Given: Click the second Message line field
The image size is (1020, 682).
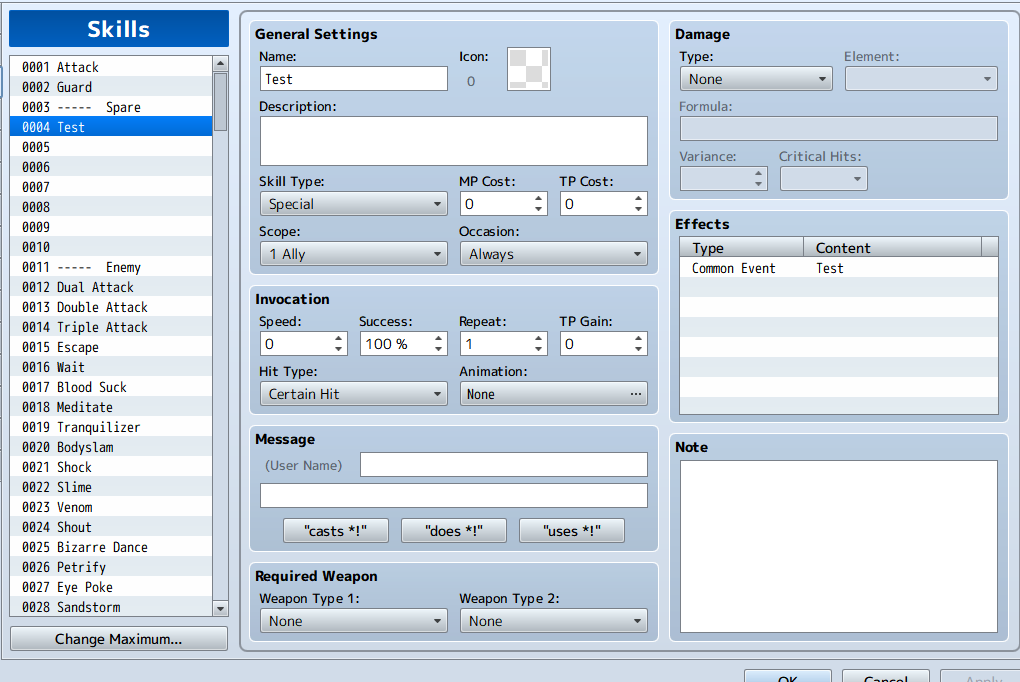Looking at the screenshot, I should (453, 495).
